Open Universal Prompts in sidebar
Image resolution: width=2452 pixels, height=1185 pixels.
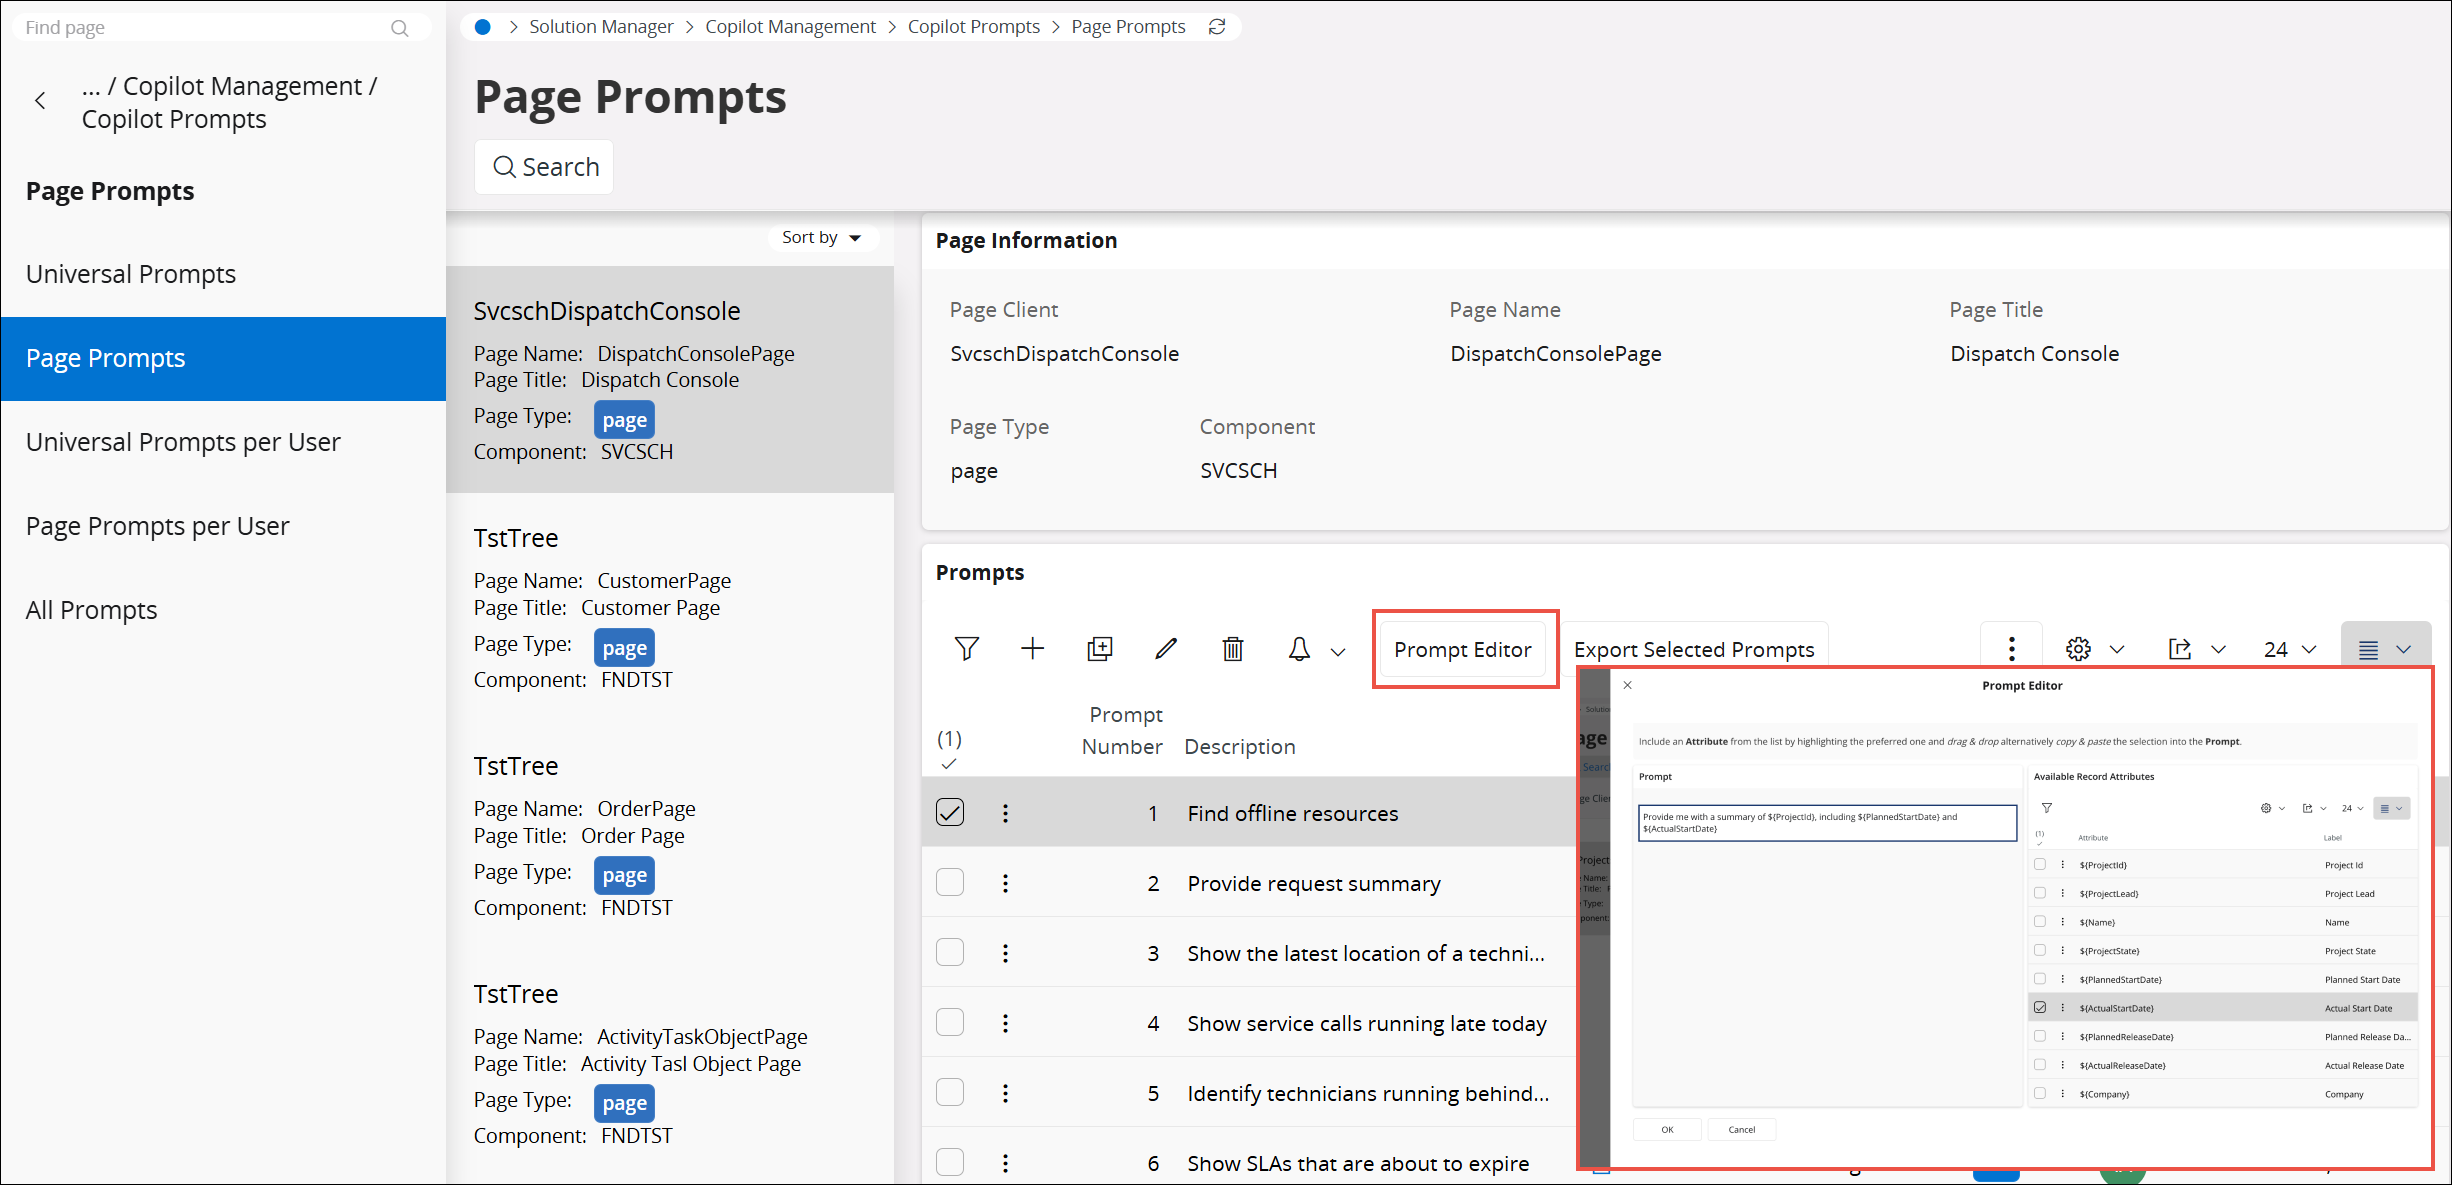click(131, 274)
